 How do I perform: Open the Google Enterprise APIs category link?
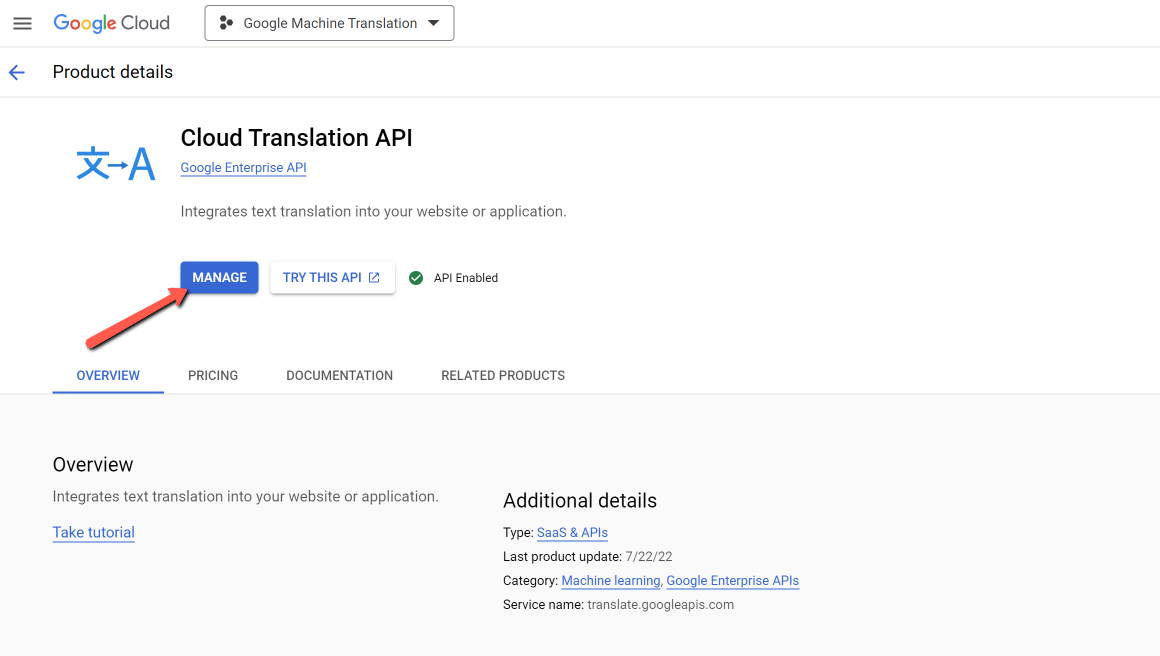coord(732,581)
